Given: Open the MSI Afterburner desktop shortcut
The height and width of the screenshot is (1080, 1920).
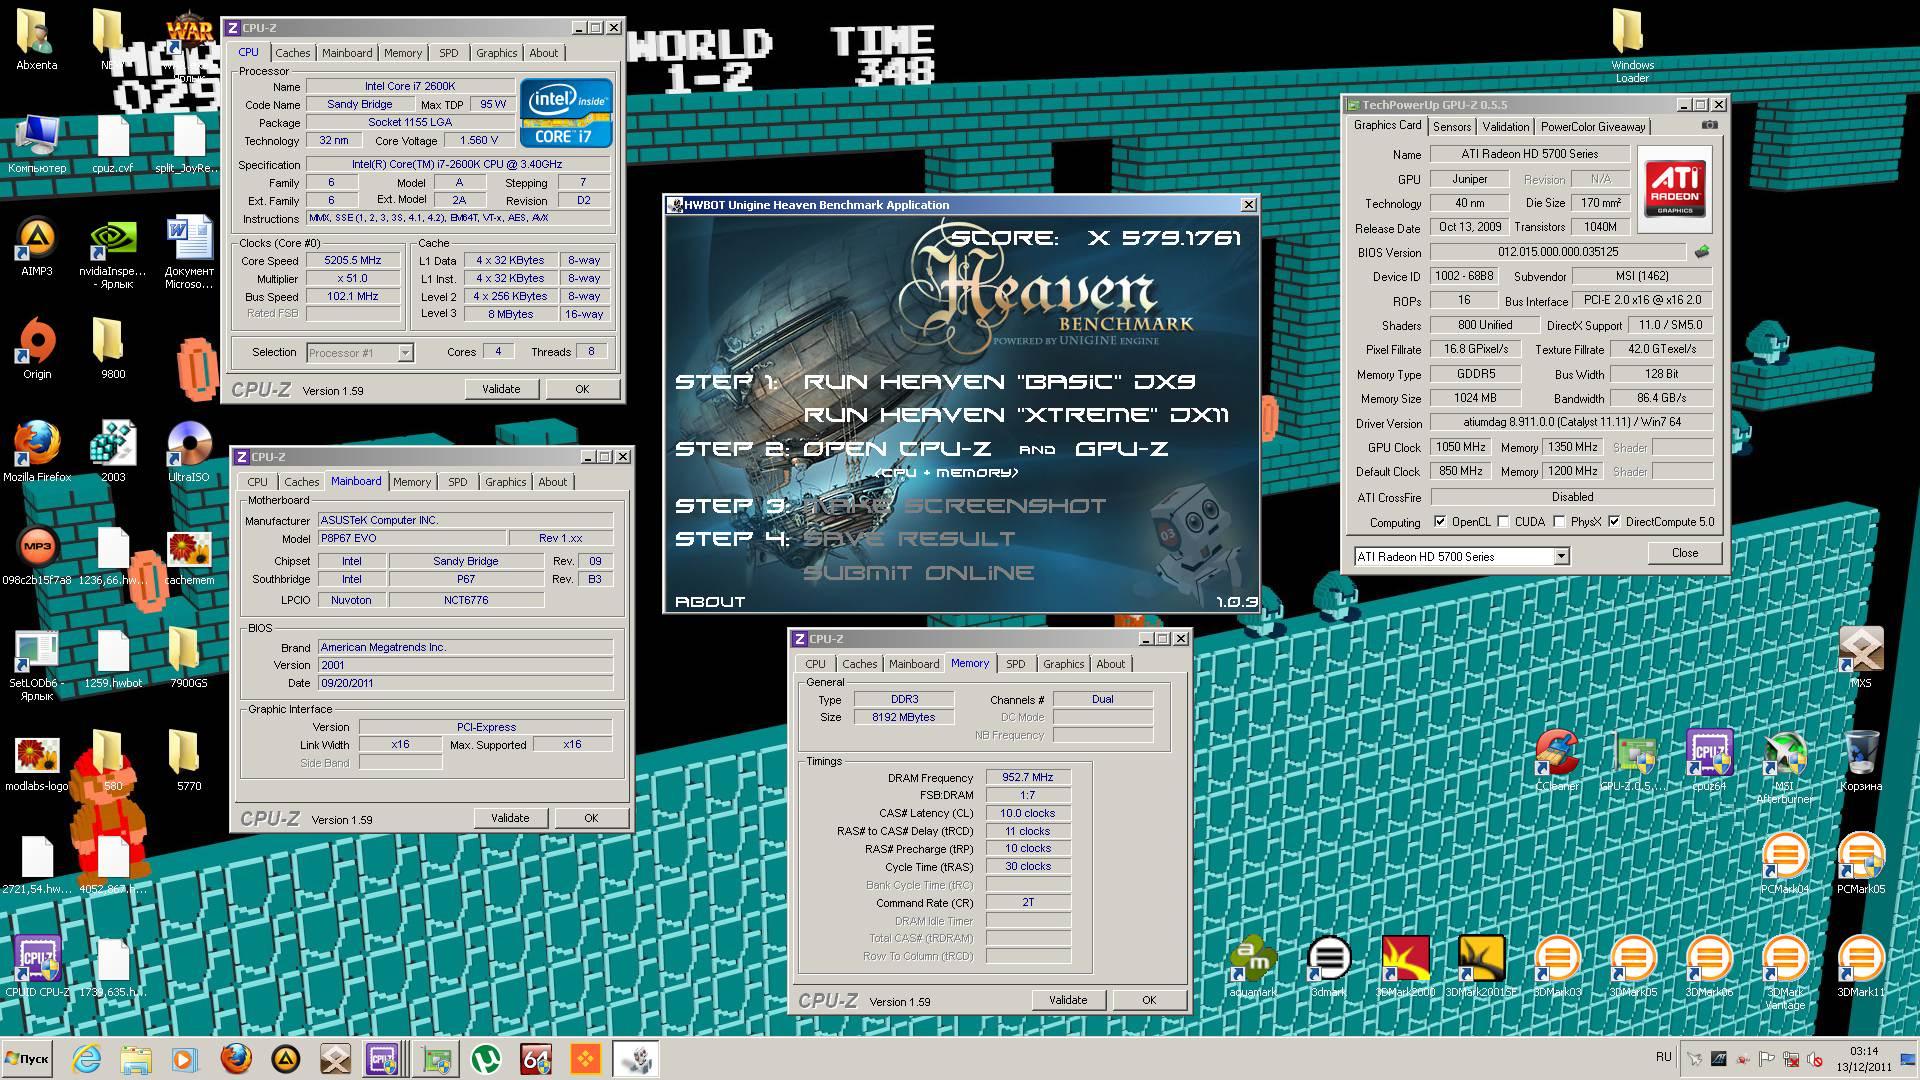Looking at the screenshot, I should 1785,768.
